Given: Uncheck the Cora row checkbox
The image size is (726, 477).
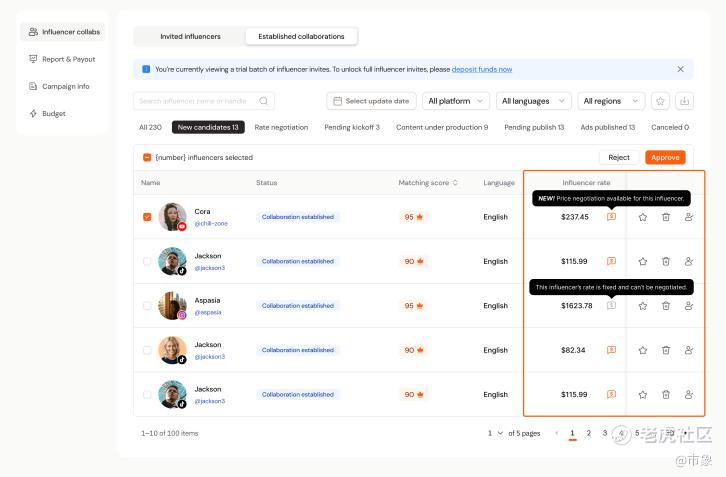Looking at the screenshot, I should (x=147, y=217).
